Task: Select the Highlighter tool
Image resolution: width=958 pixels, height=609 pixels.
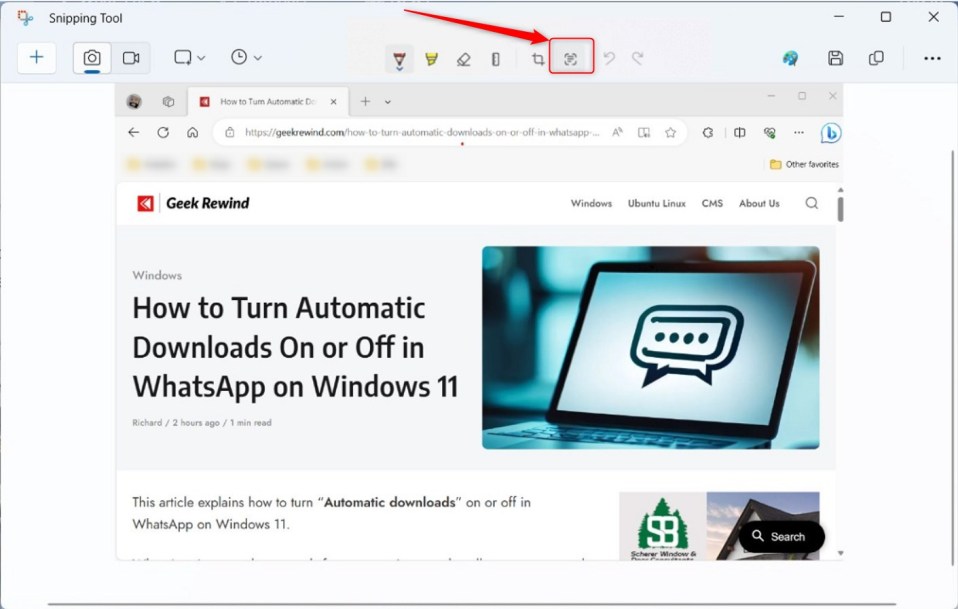Action: 431,59
